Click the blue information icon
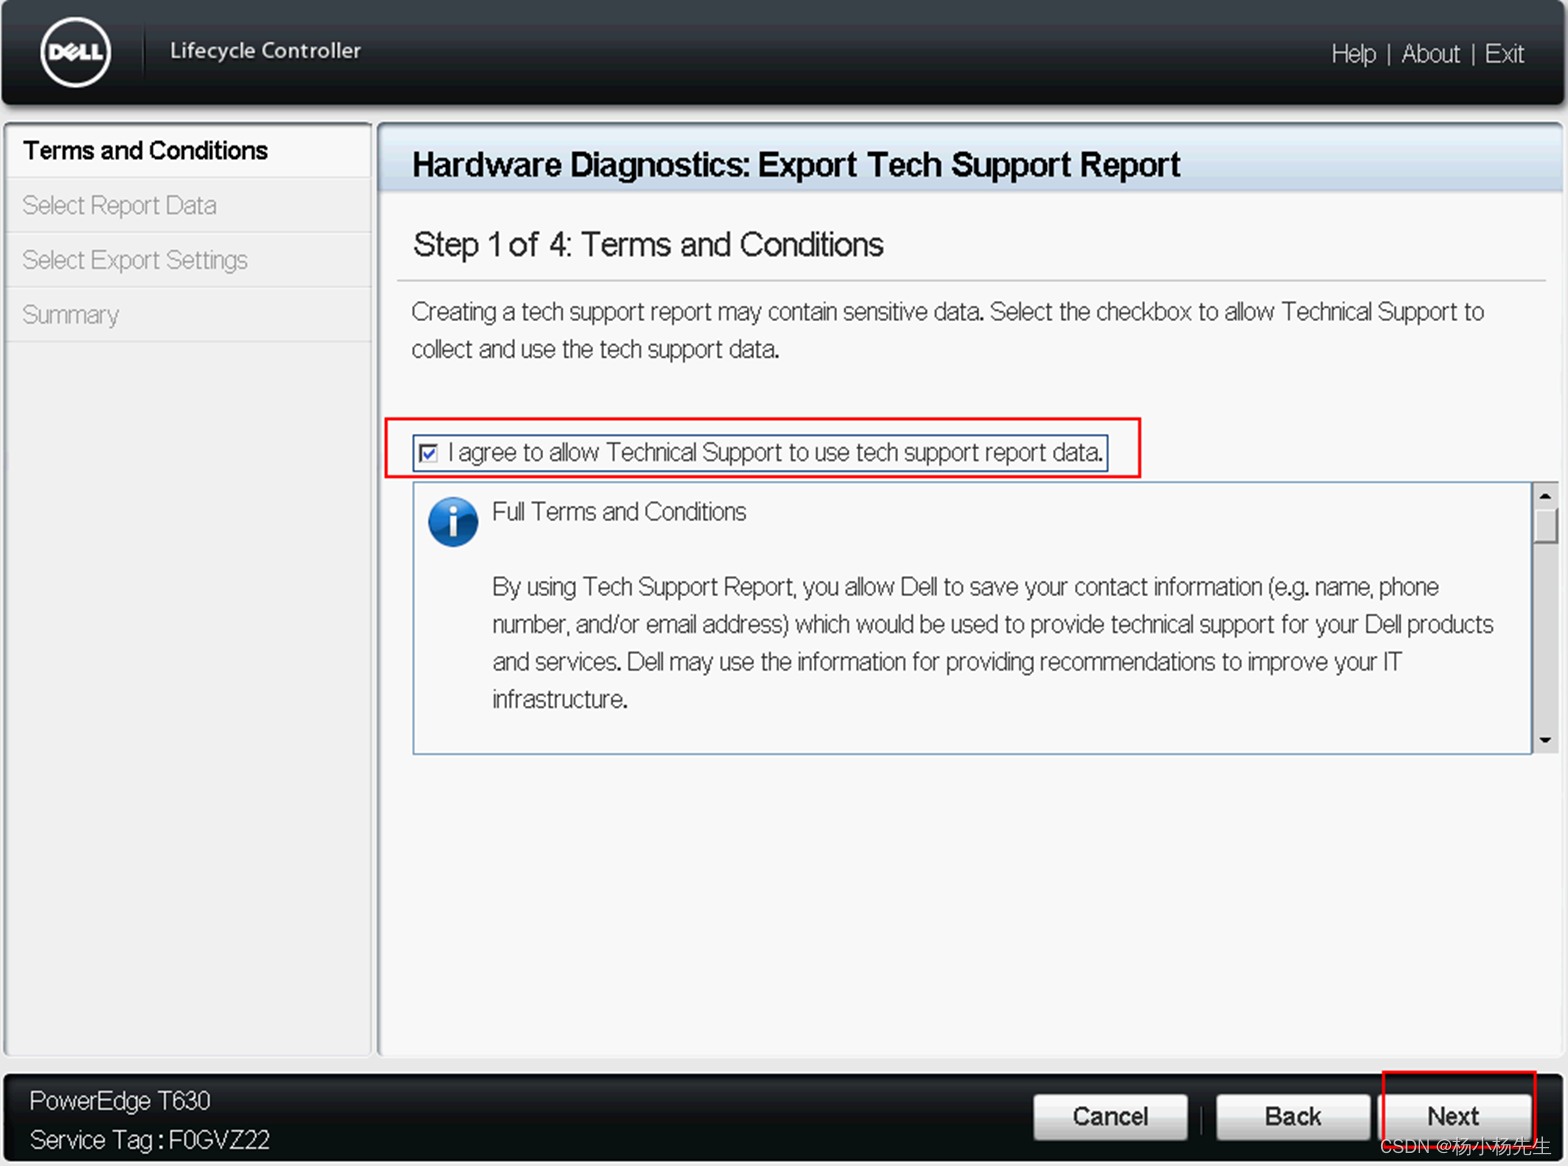The image size is (1568, 1166). 453,522
